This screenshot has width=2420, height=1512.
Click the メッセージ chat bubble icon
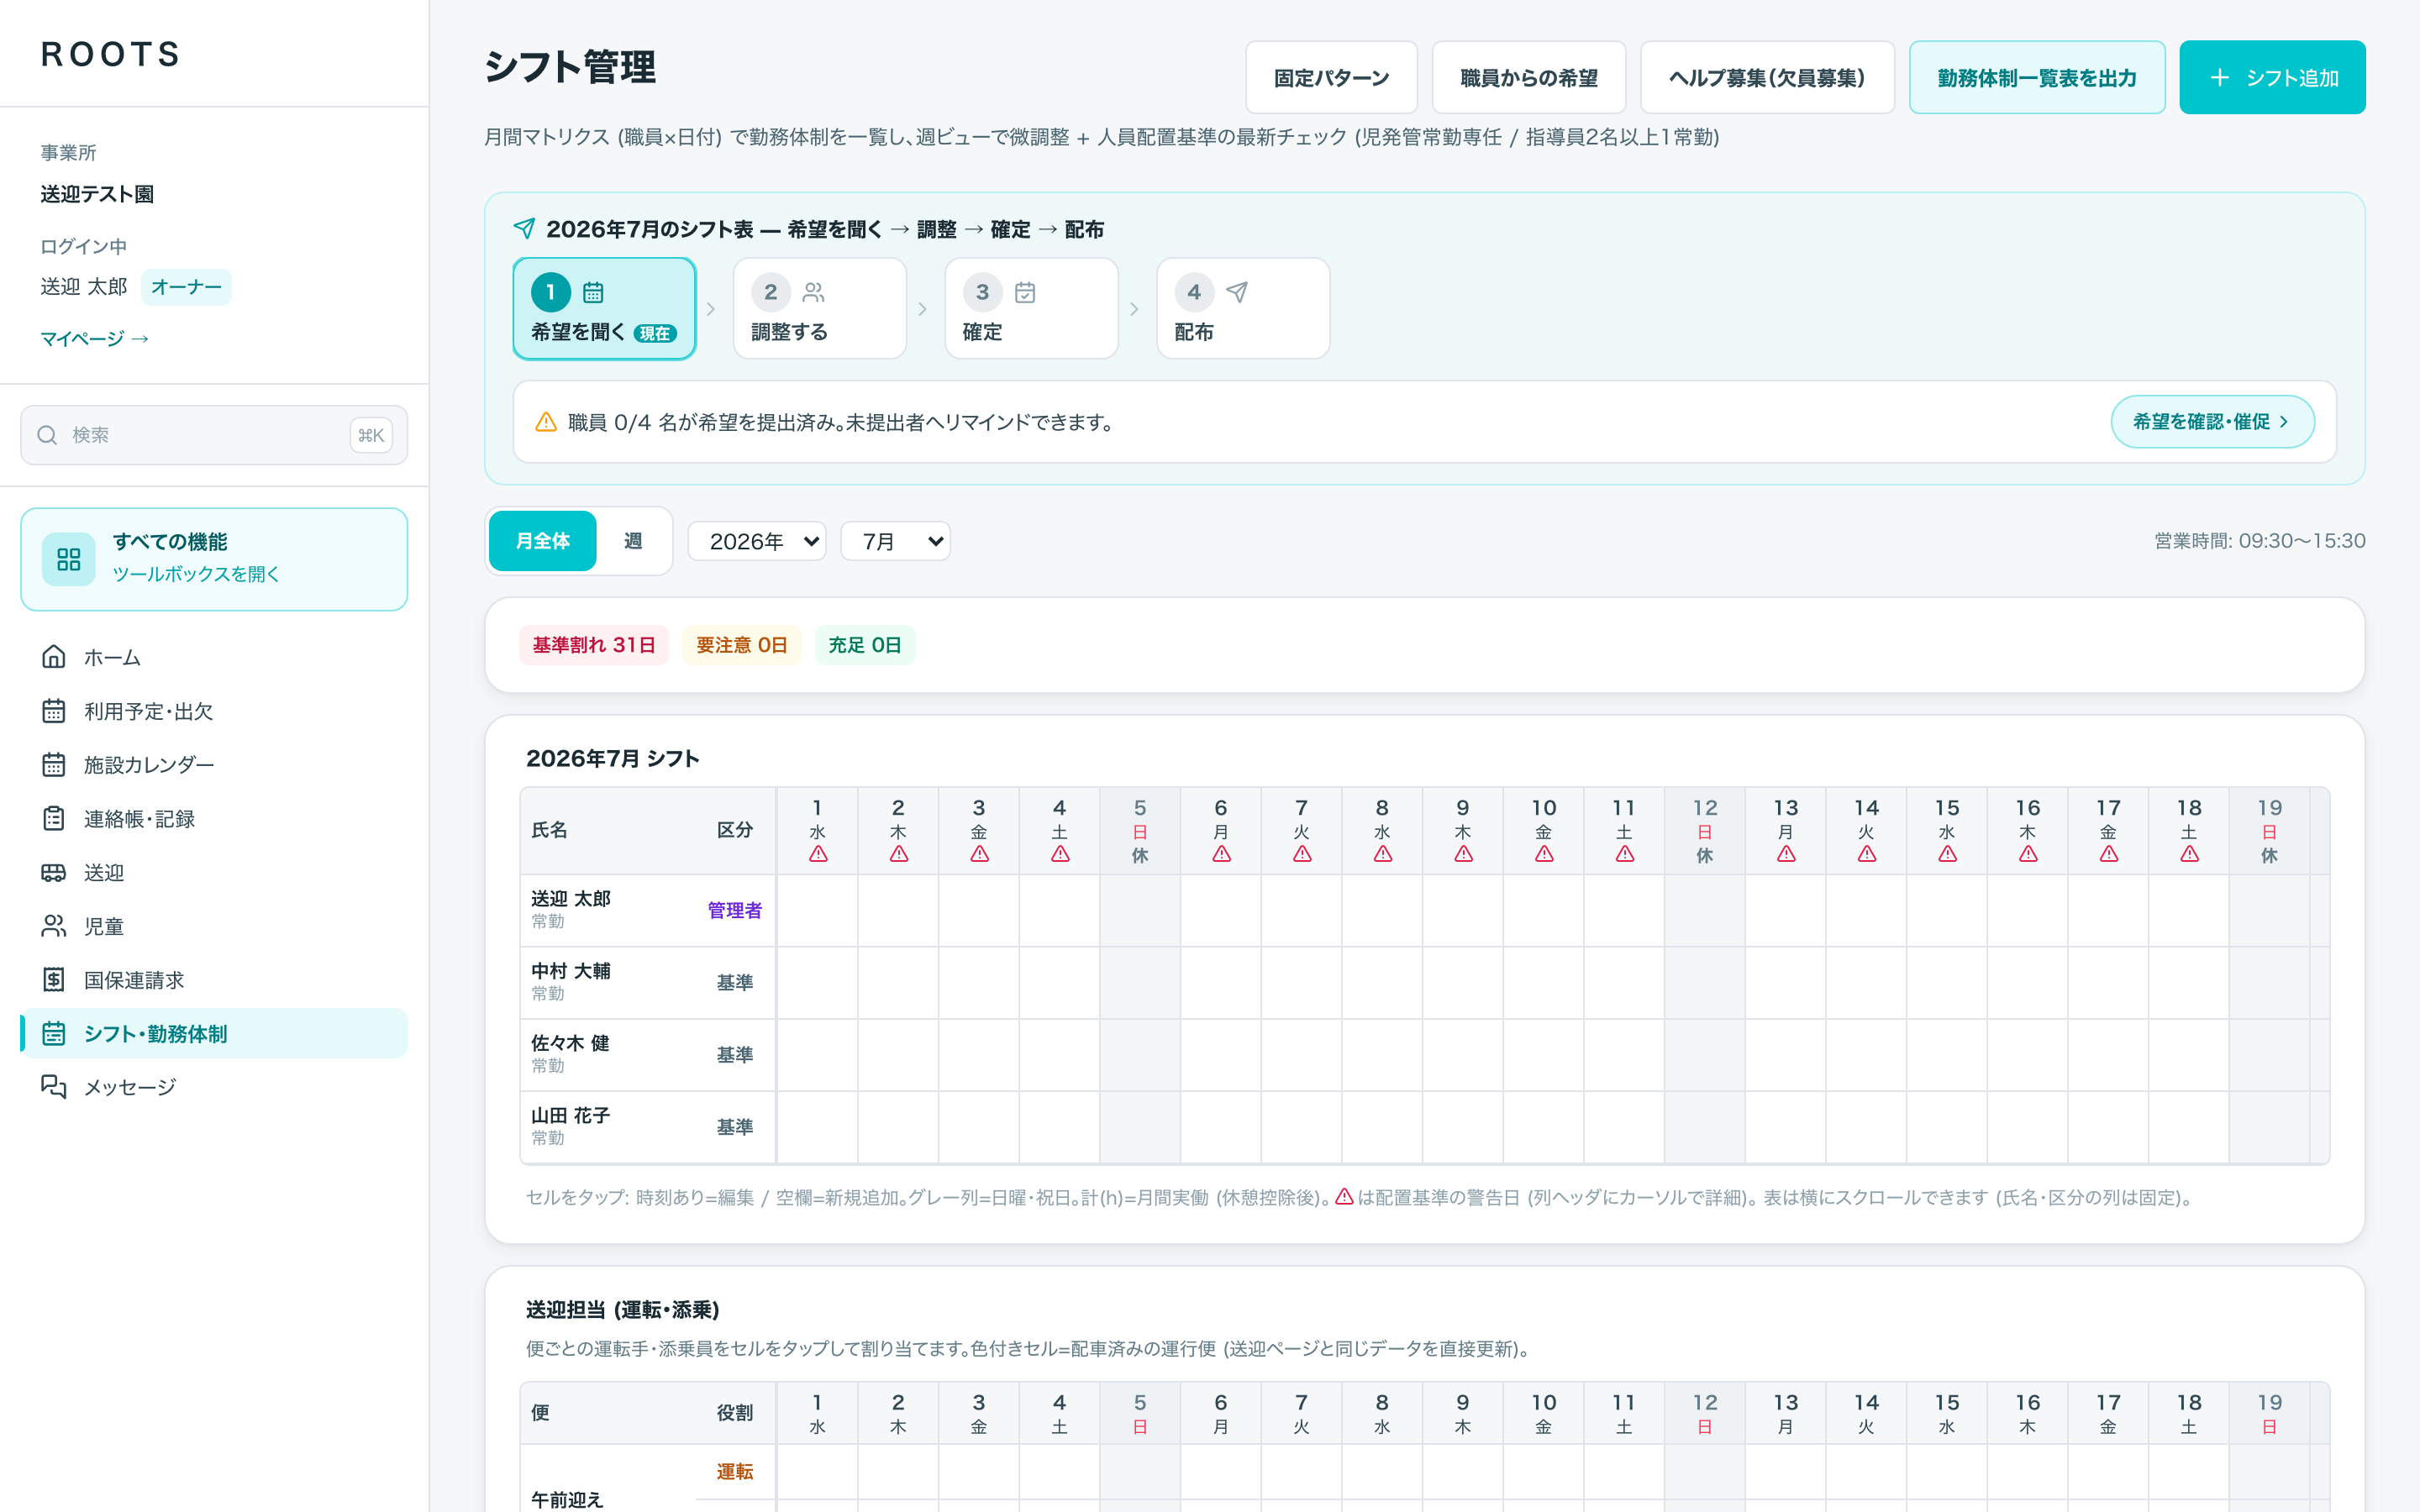pos(54,1087)
